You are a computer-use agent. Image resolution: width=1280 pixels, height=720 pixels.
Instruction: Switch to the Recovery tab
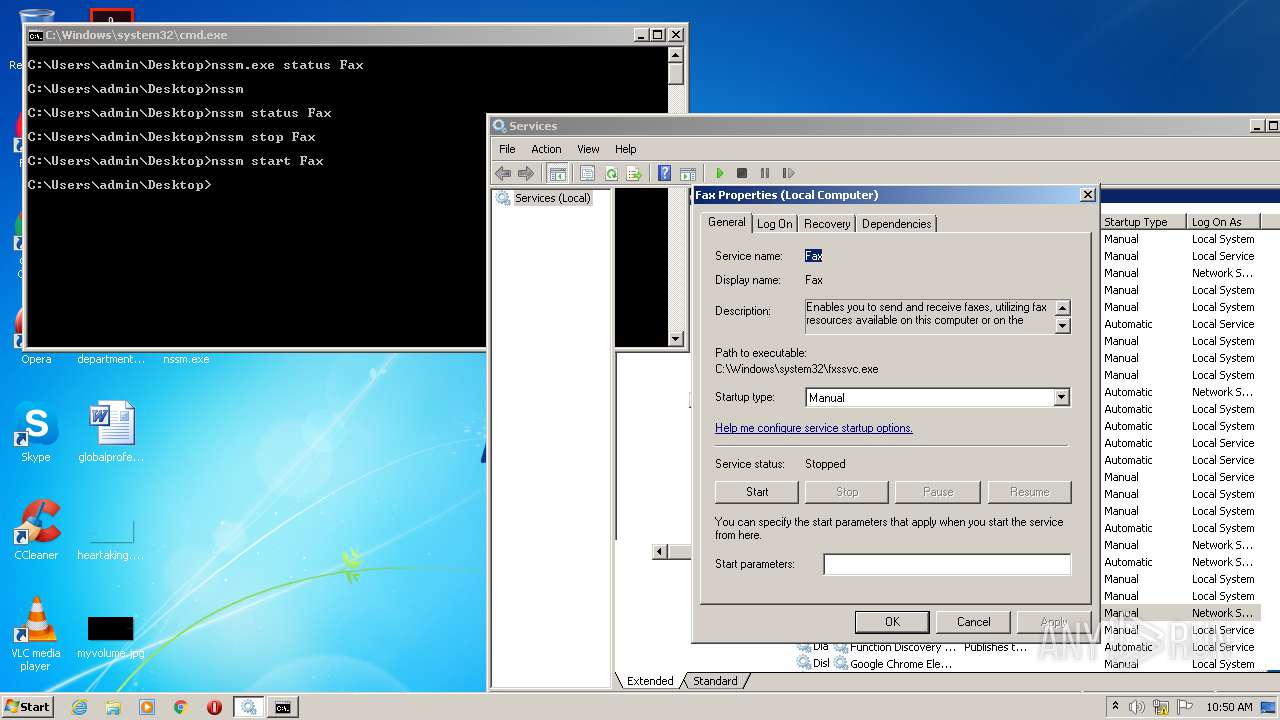point(827,224)
